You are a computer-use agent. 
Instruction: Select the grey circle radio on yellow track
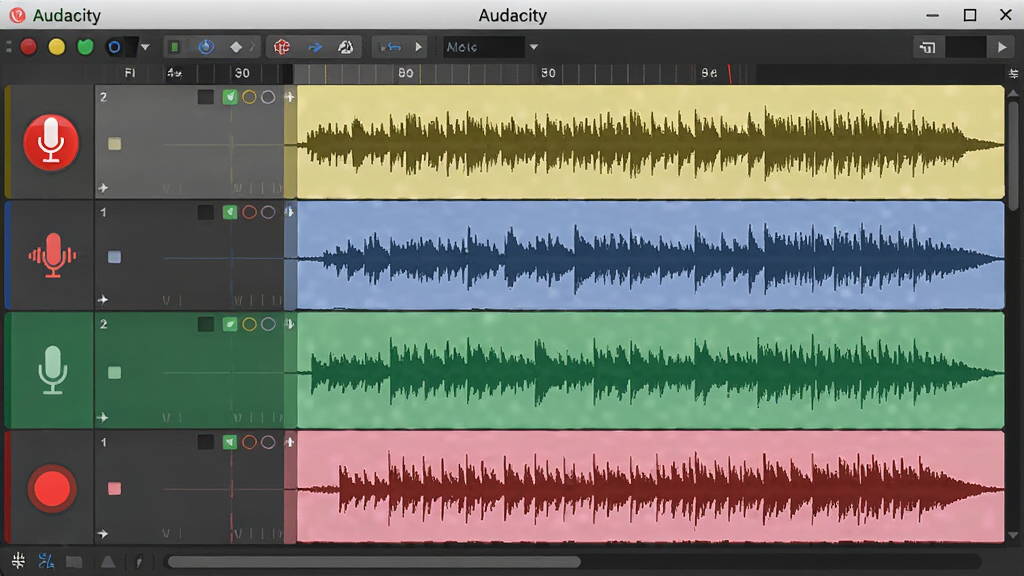coord(268,97)
